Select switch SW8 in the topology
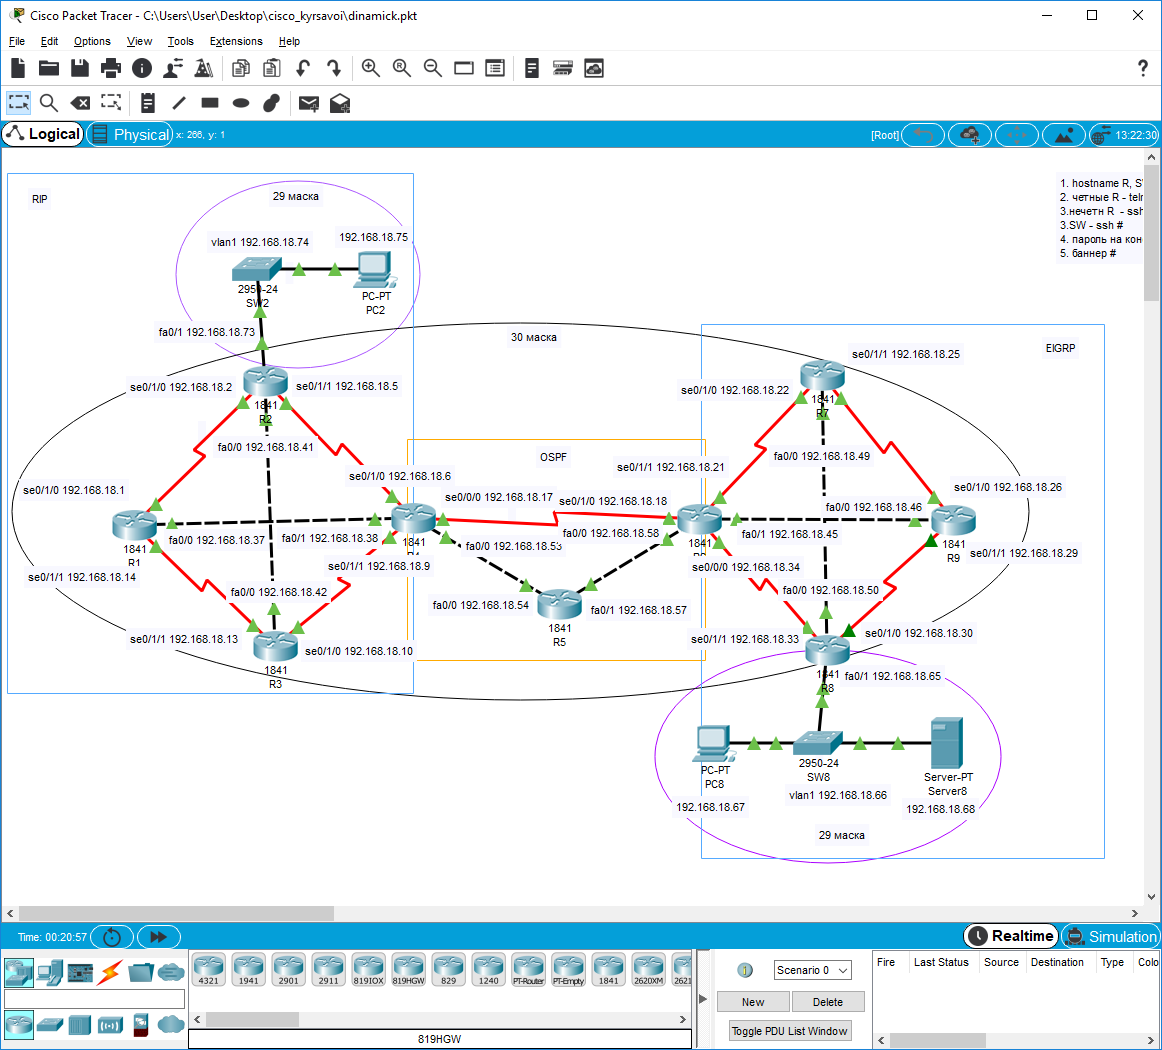1162x1050 pixels. [817, 742]
